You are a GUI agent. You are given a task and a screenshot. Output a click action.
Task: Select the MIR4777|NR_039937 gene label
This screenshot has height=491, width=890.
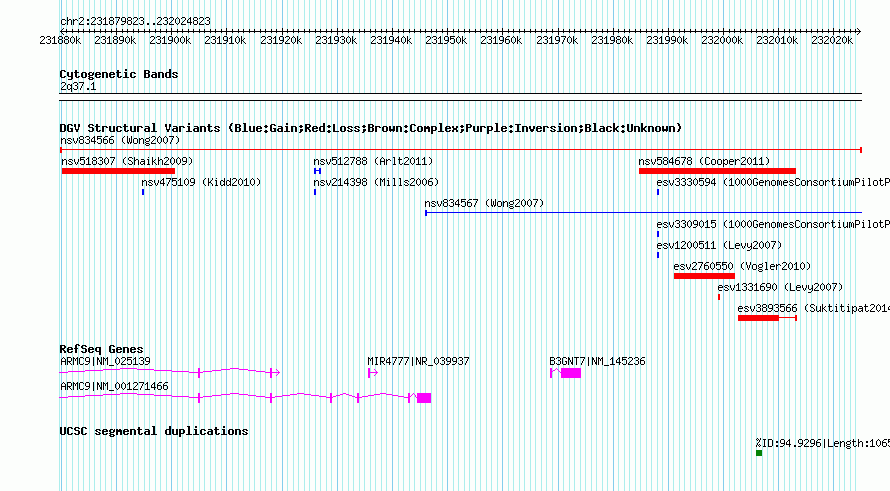click(418, 361)
